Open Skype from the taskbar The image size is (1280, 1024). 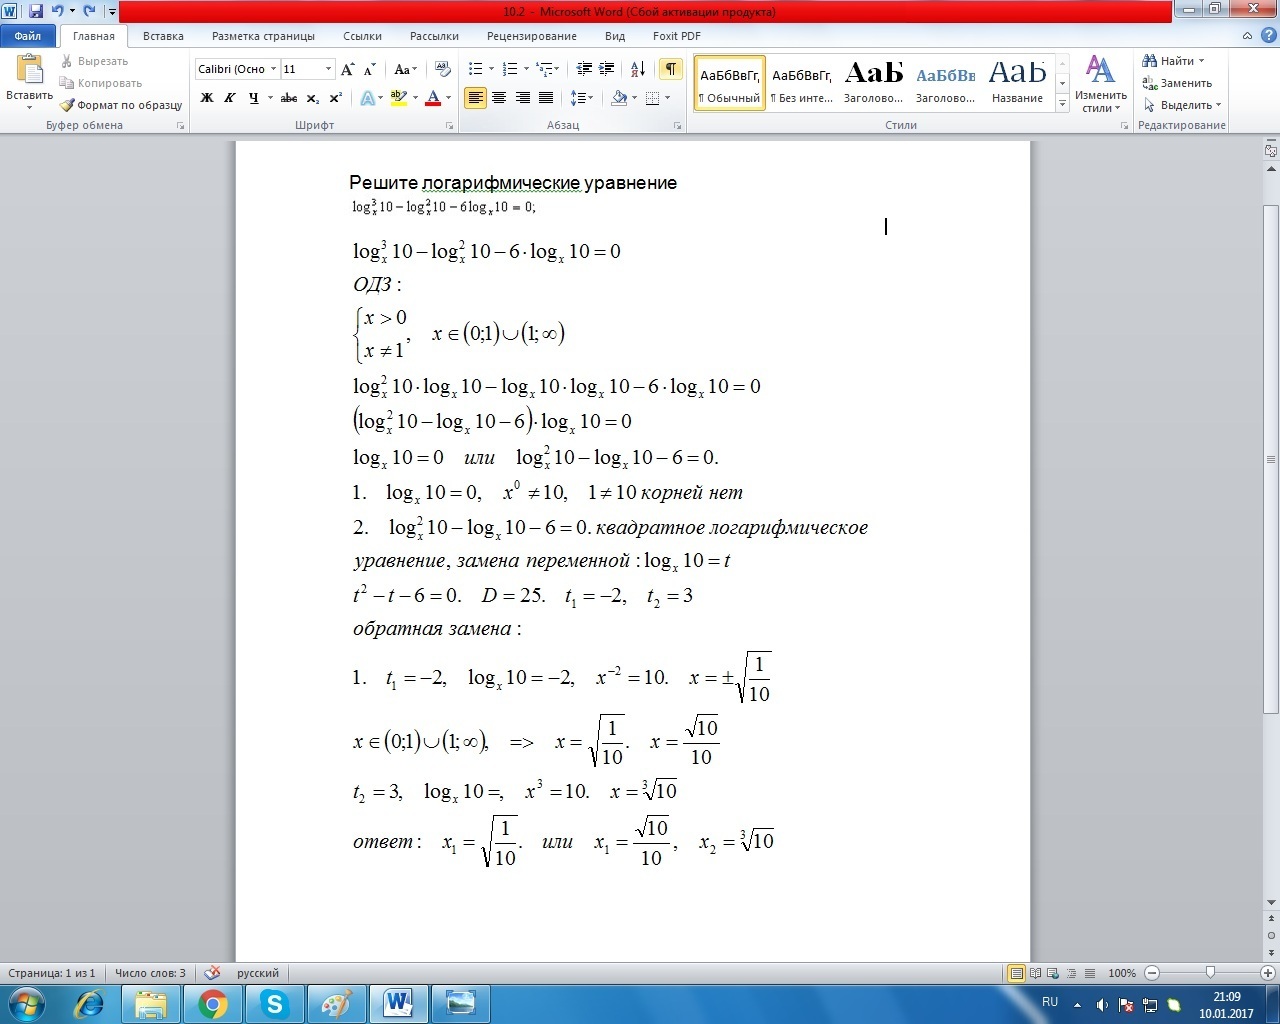[x=274, y=1004]
